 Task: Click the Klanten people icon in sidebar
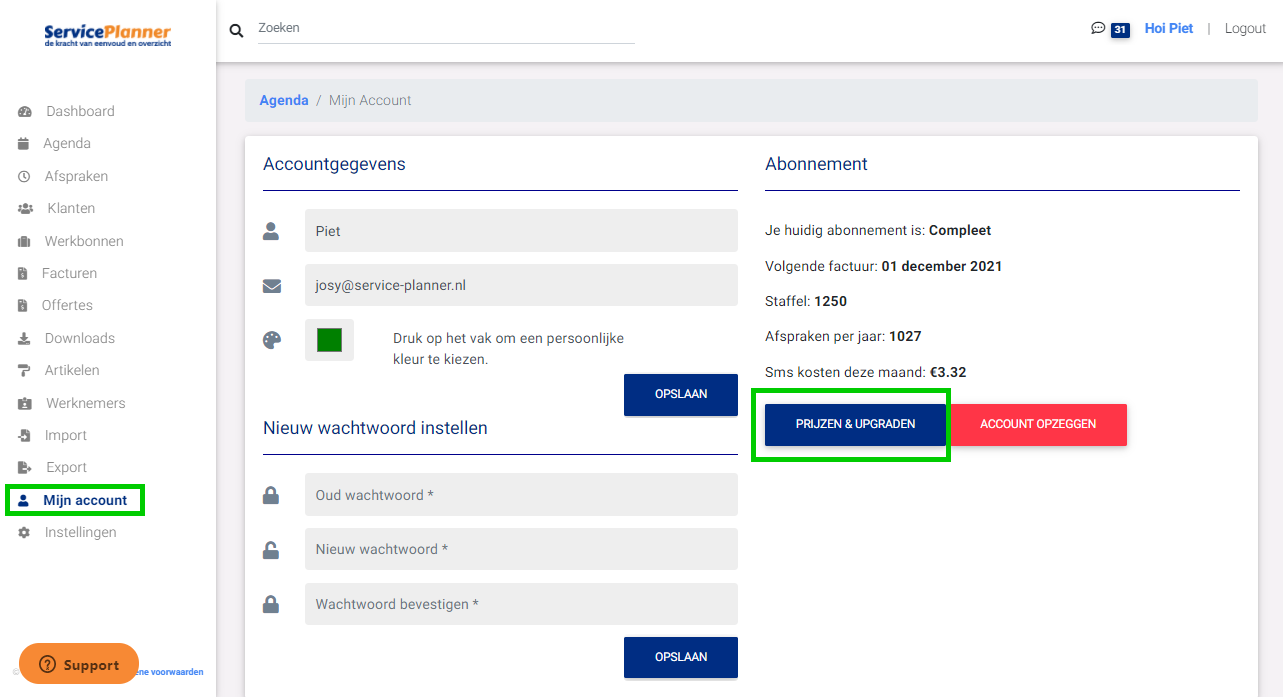point(26,209)
